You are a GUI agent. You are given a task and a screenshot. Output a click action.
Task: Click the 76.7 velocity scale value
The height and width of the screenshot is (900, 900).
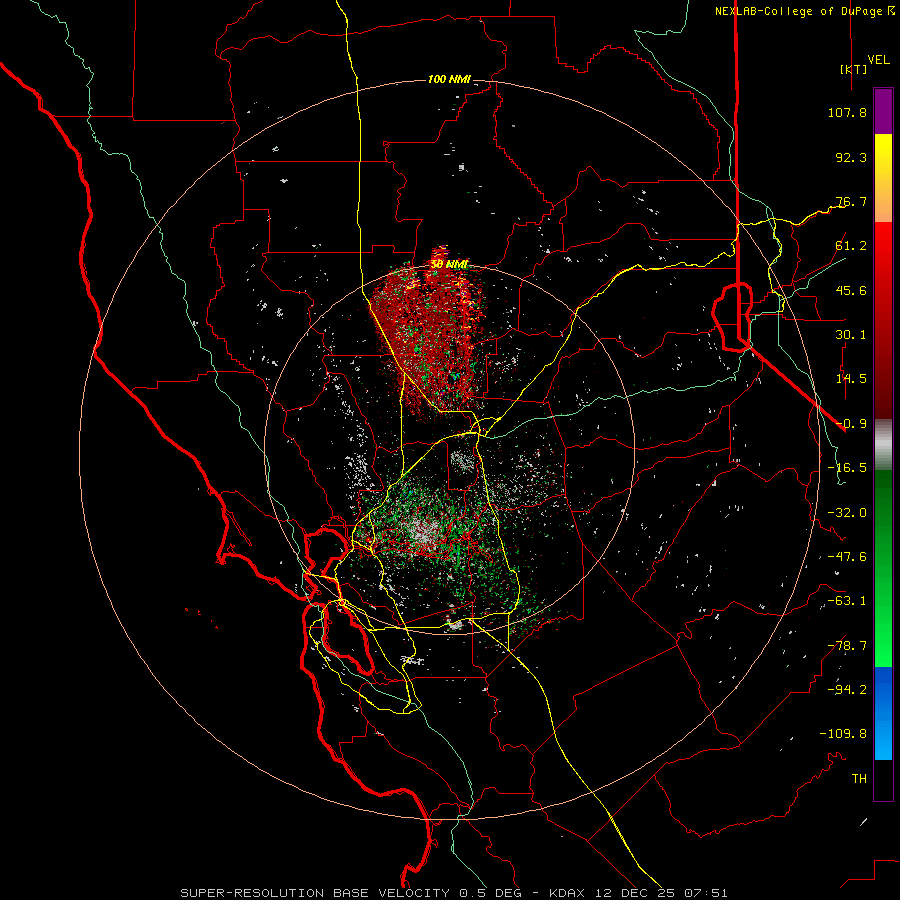[851, 201]
